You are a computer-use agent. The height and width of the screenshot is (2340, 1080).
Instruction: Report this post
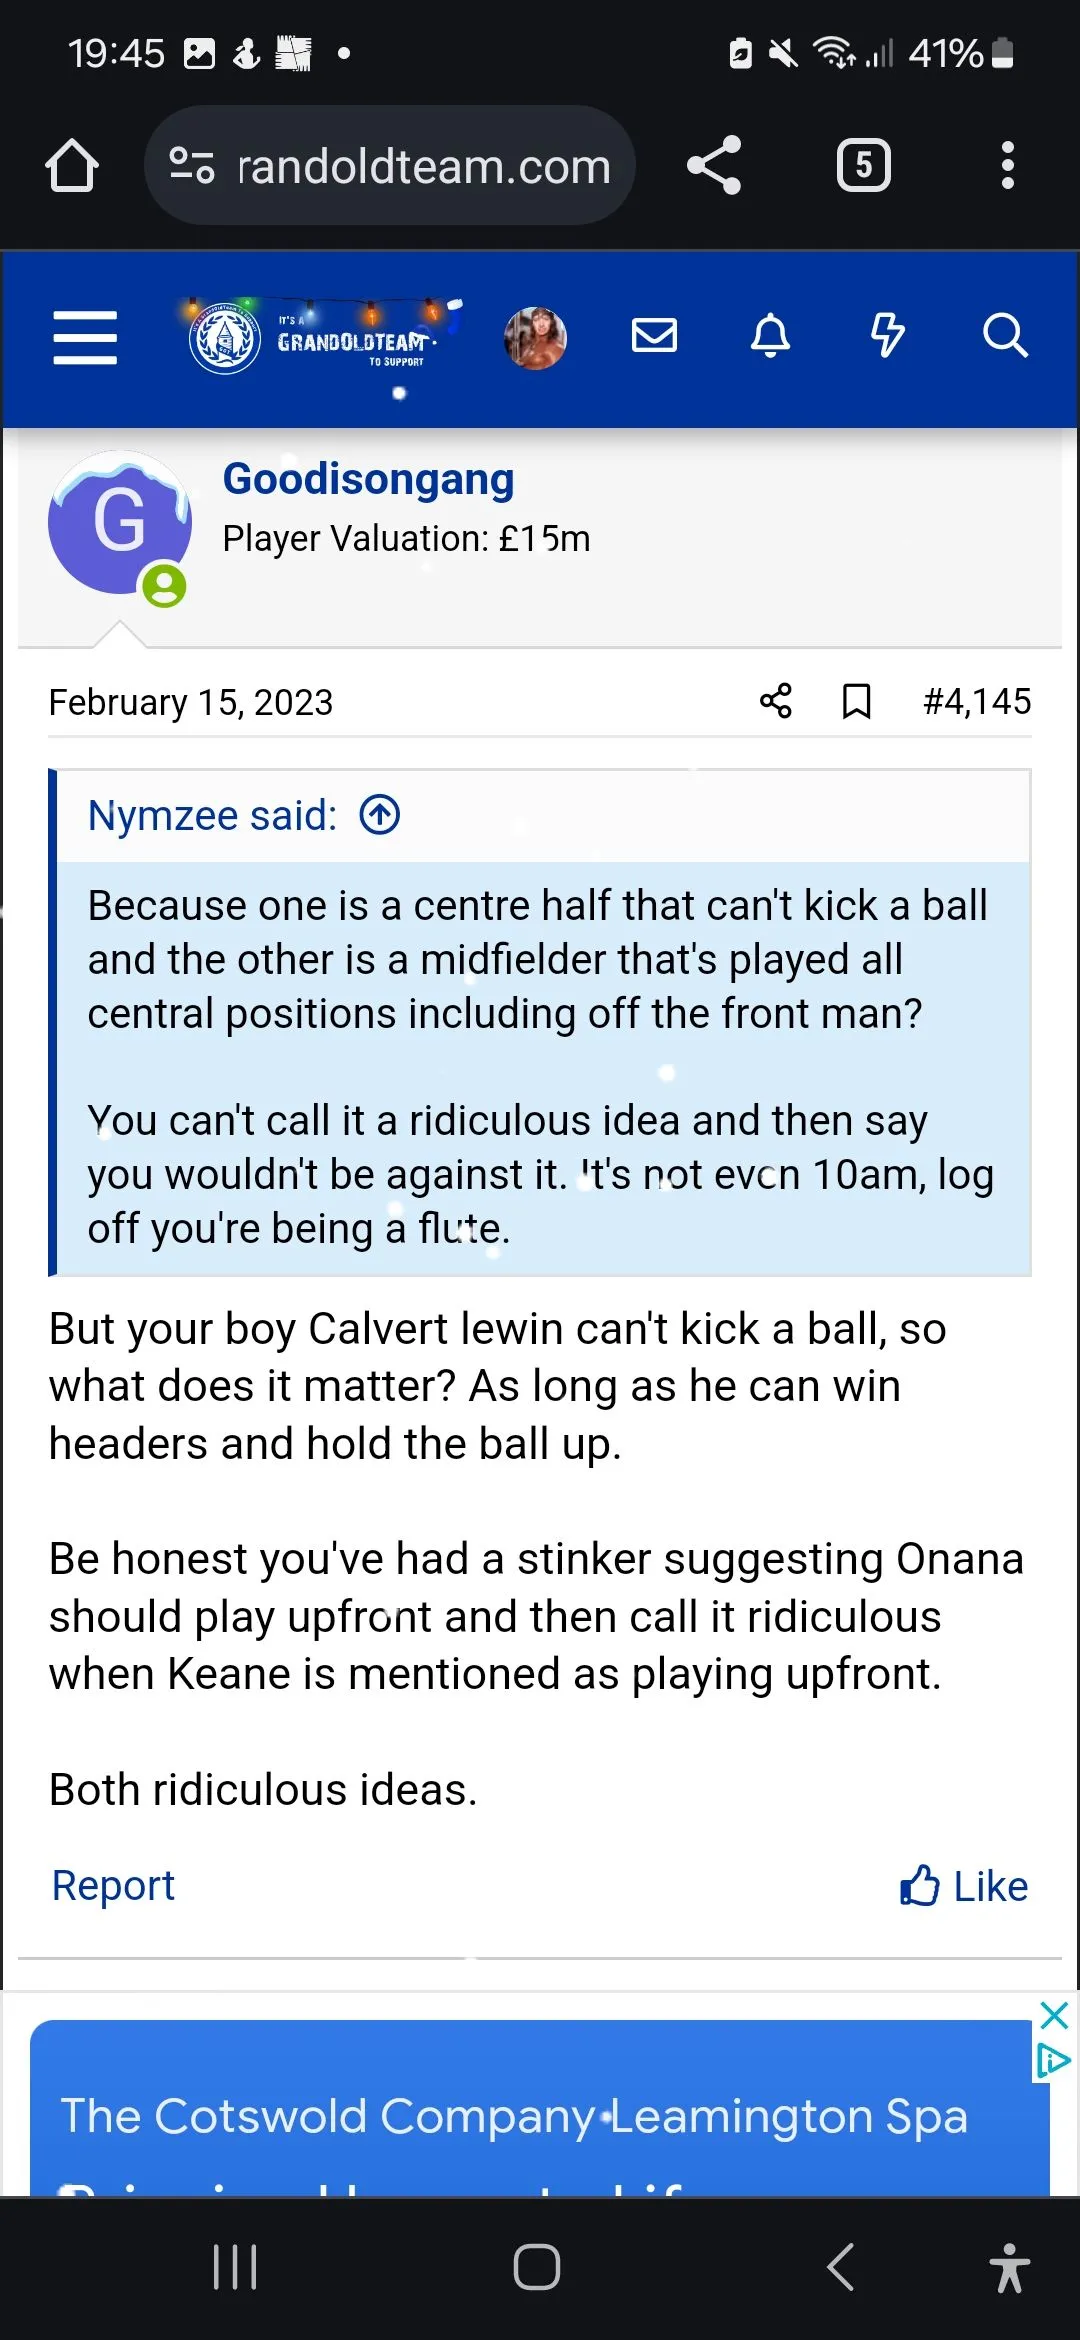coord(113,1886)
